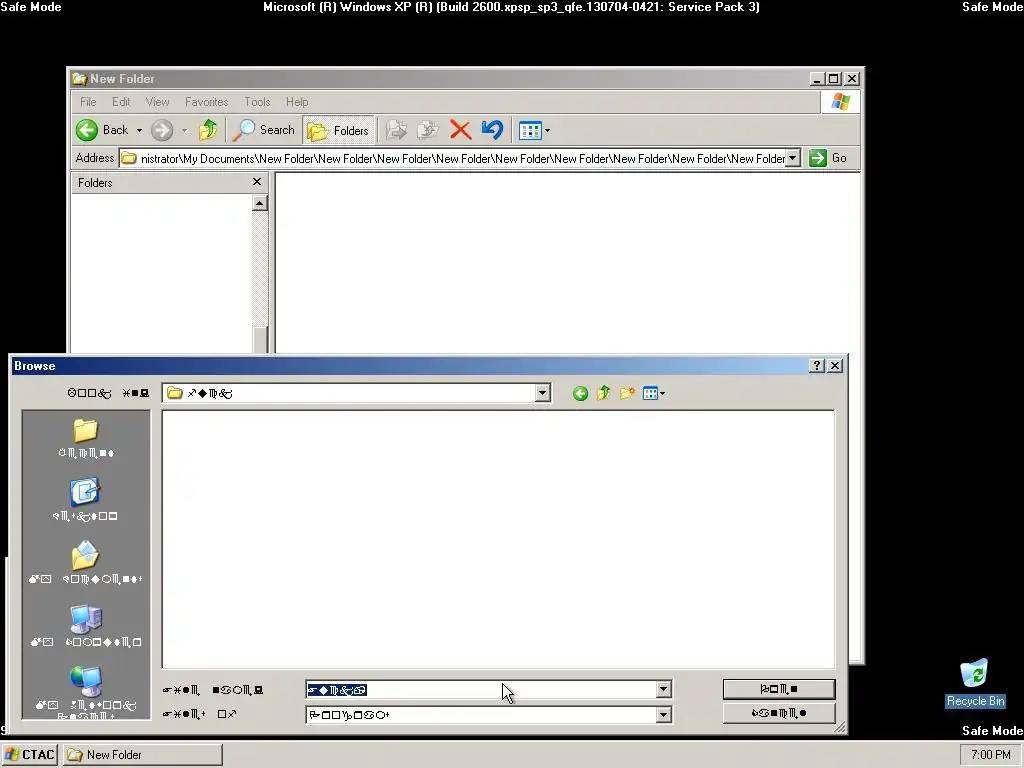This screenshot has height=768, width=1024.
Task: Click the Up One Level icon in Browse
Action: coord(603,393)
